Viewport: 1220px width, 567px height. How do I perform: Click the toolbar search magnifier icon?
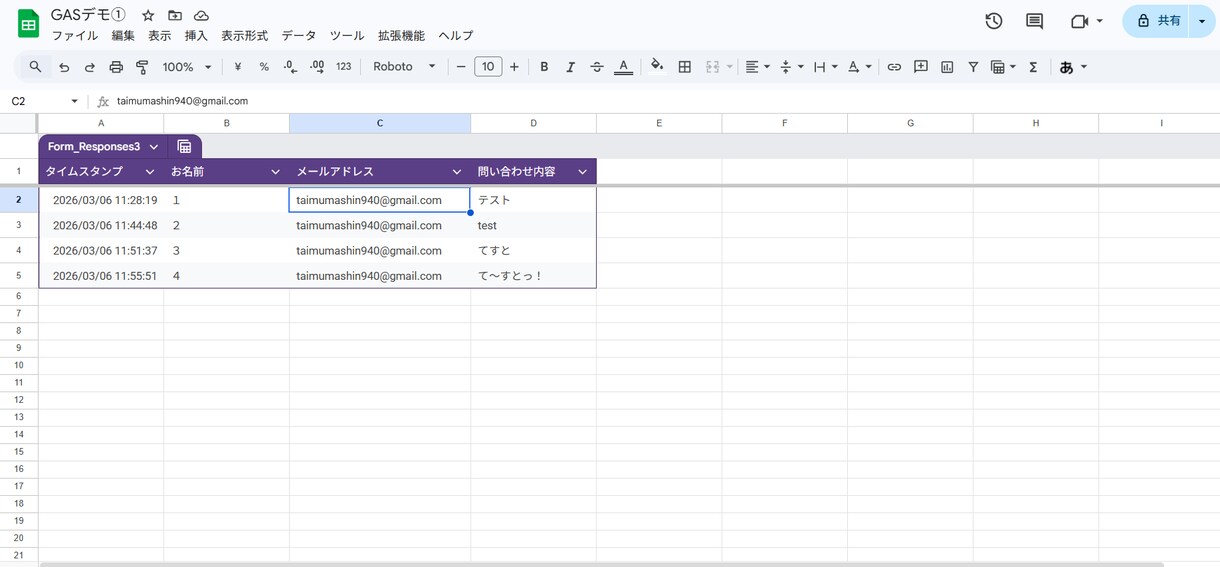(x=35, y=67)
